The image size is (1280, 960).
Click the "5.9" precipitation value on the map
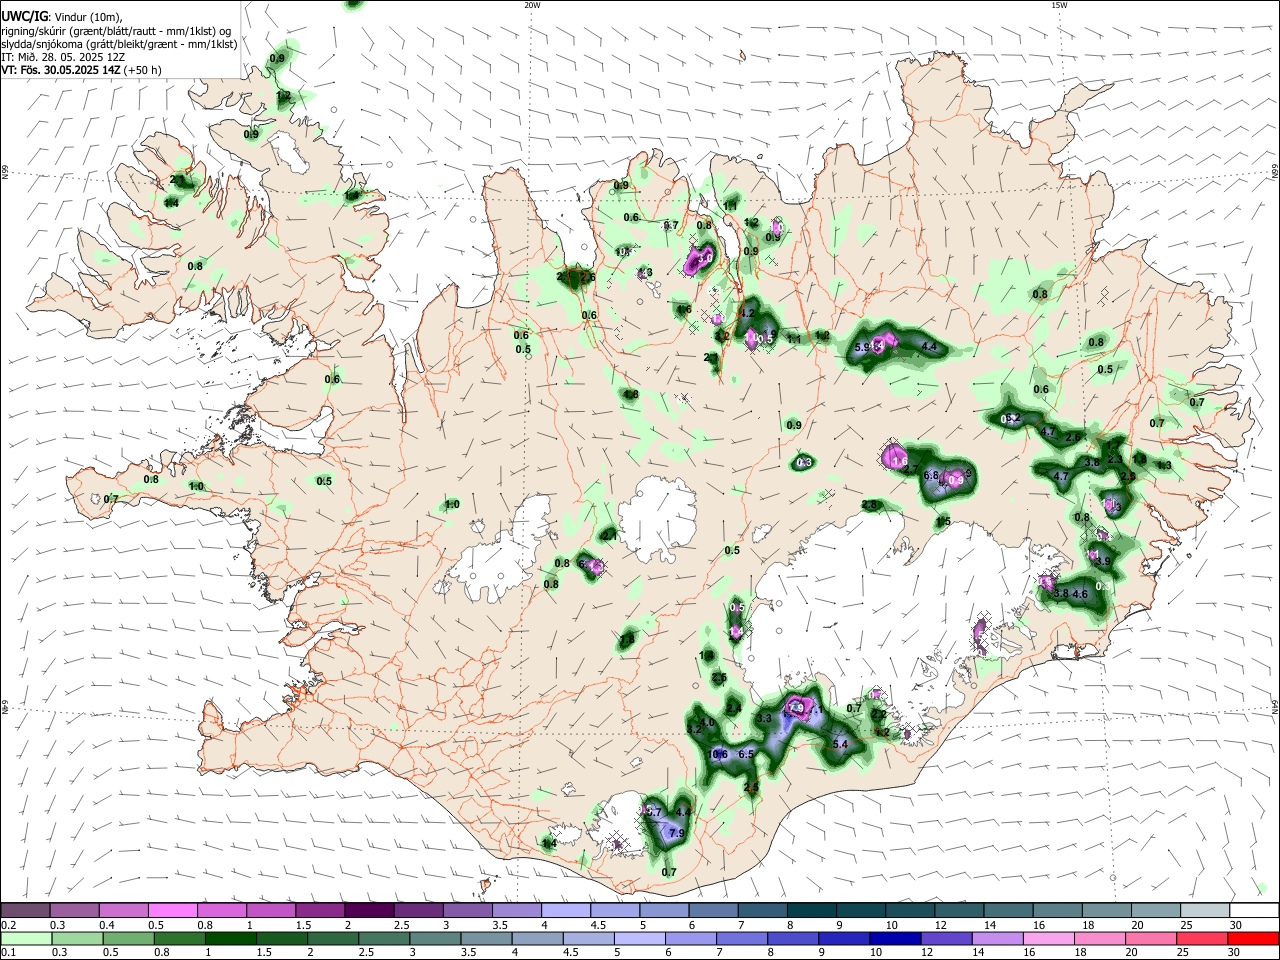[864, 347]
